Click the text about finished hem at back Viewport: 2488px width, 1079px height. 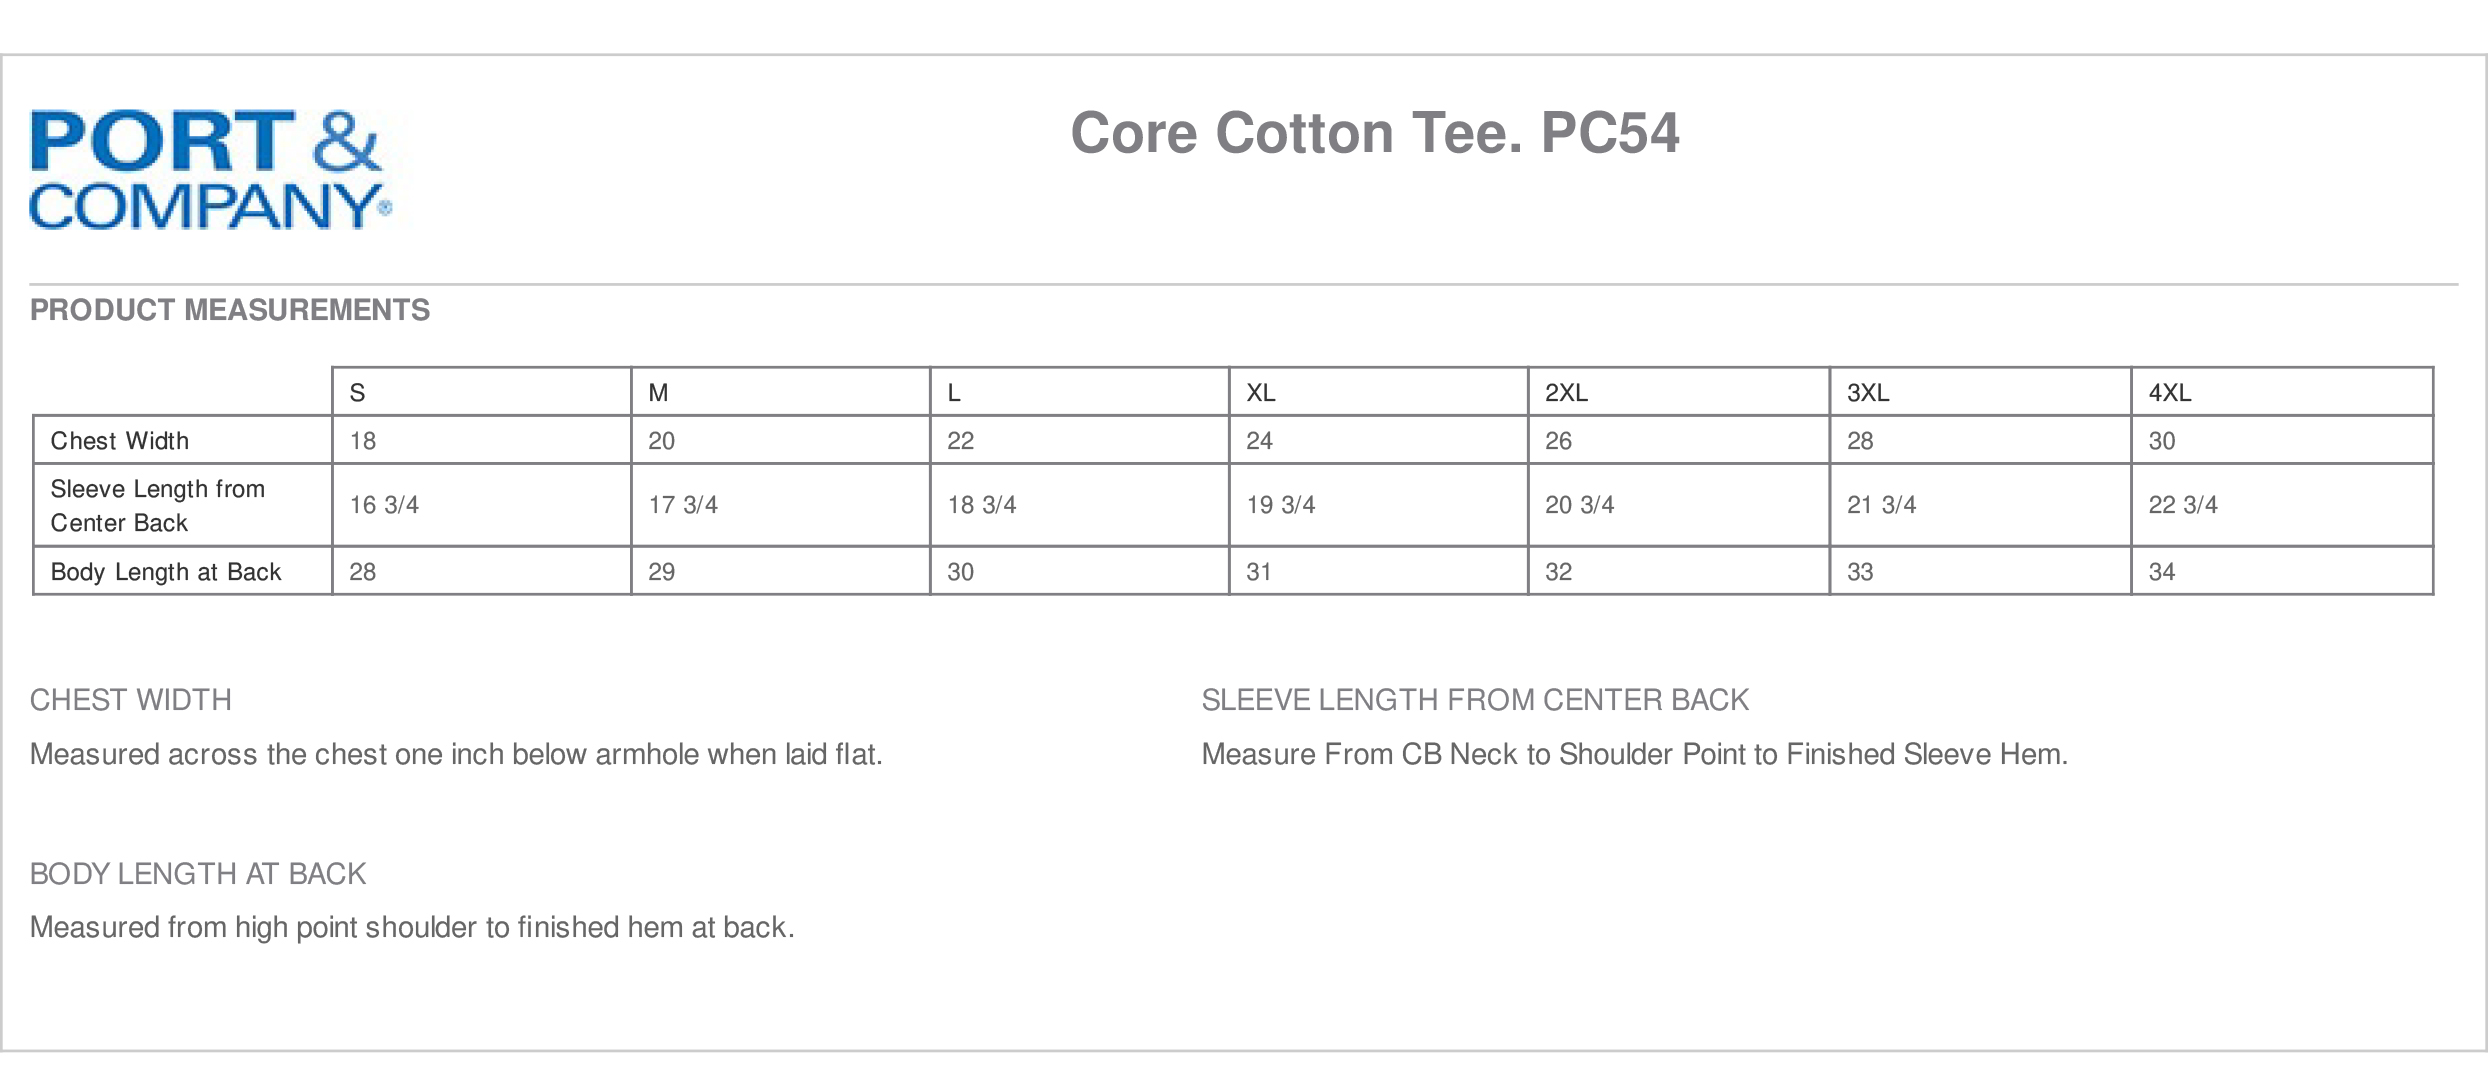(x=412, y=928)
